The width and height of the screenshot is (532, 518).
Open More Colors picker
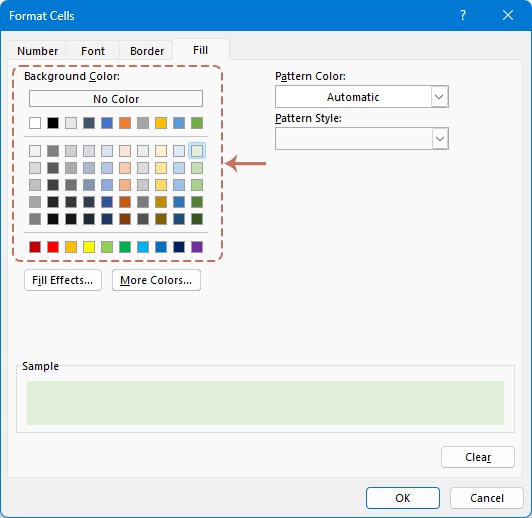click(x=156, y=280)
